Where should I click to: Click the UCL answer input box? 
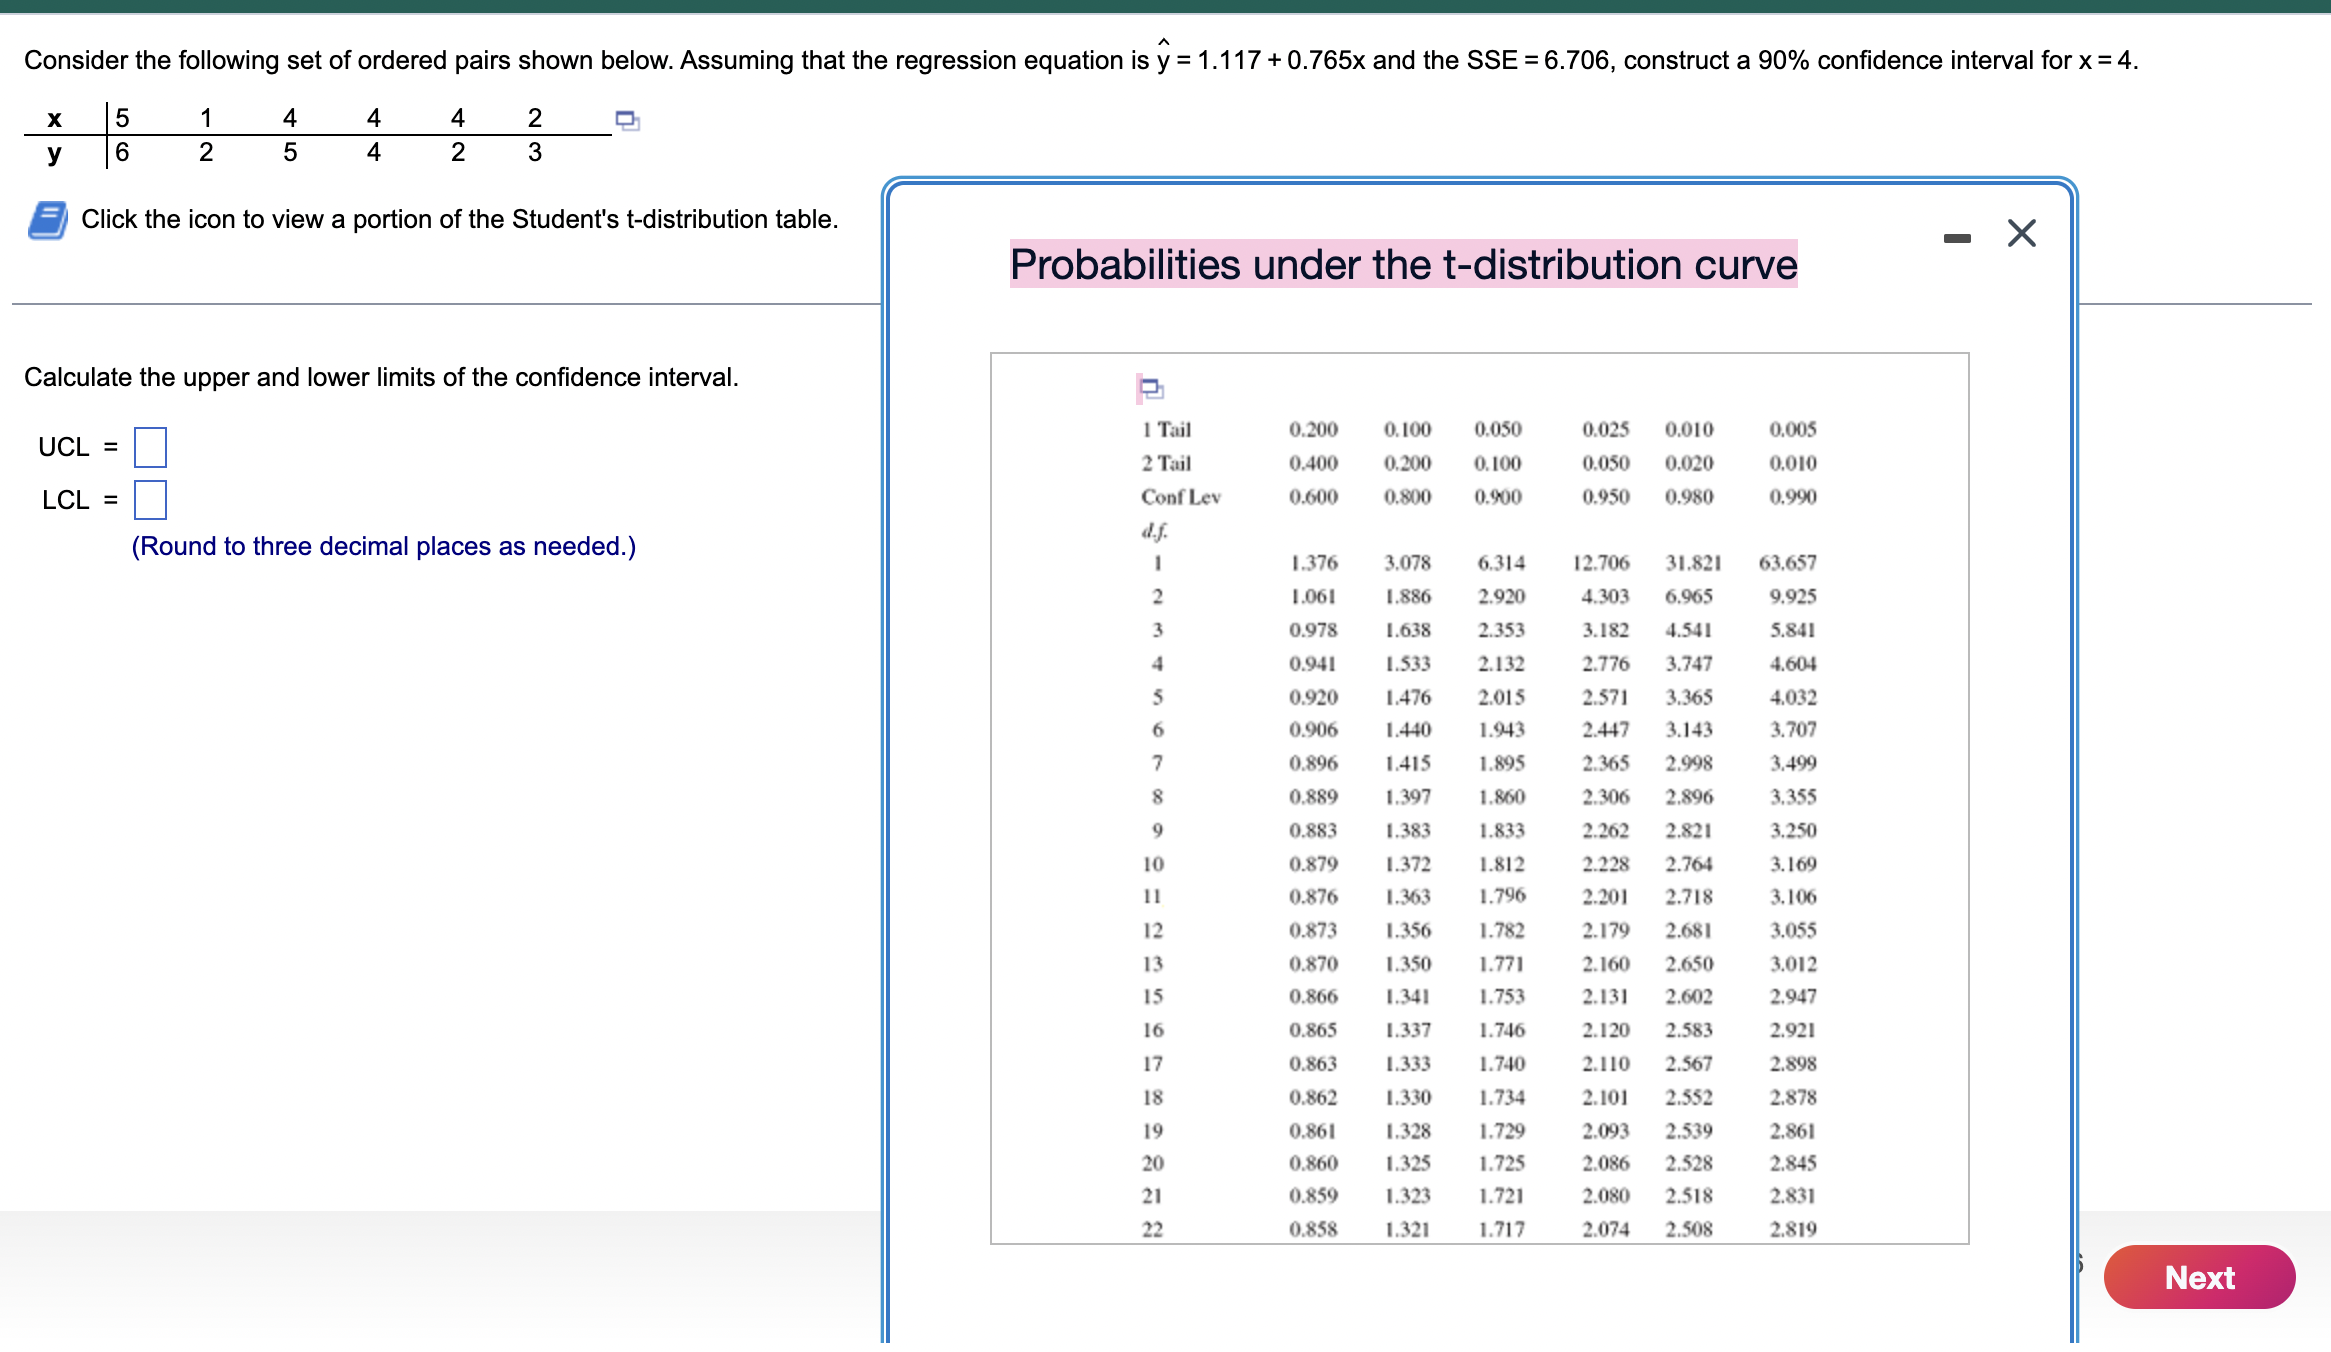click(150, 447)
